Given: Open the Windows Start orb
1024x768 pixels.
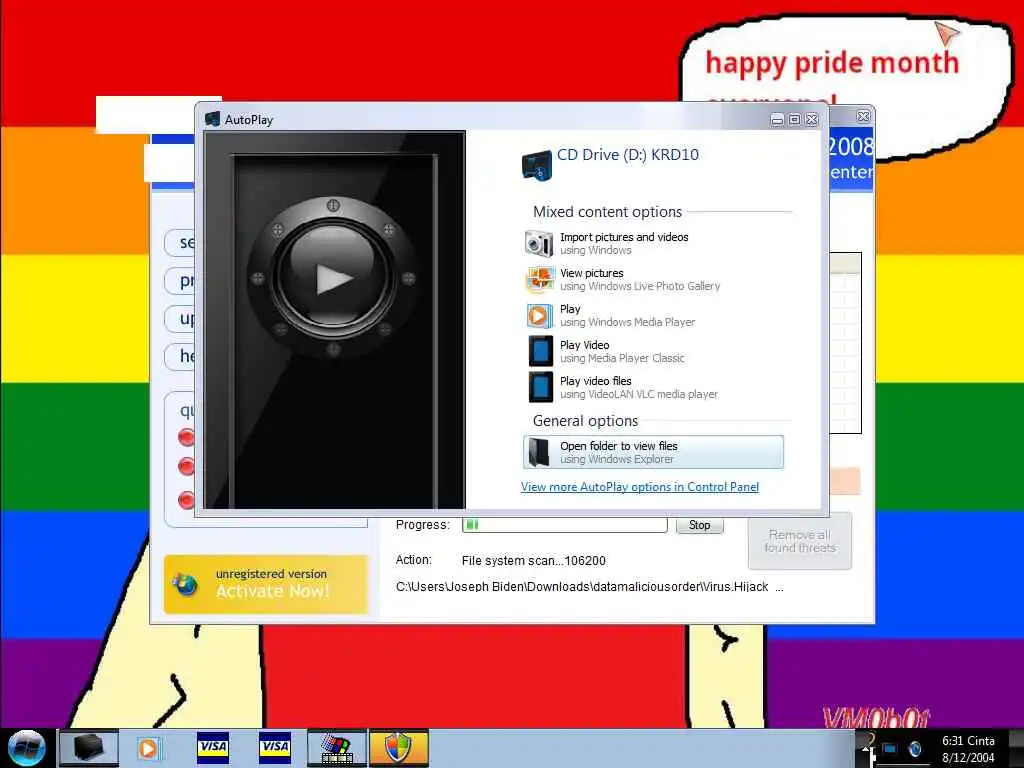Looking at the screenshot, I should click(26, 748).
